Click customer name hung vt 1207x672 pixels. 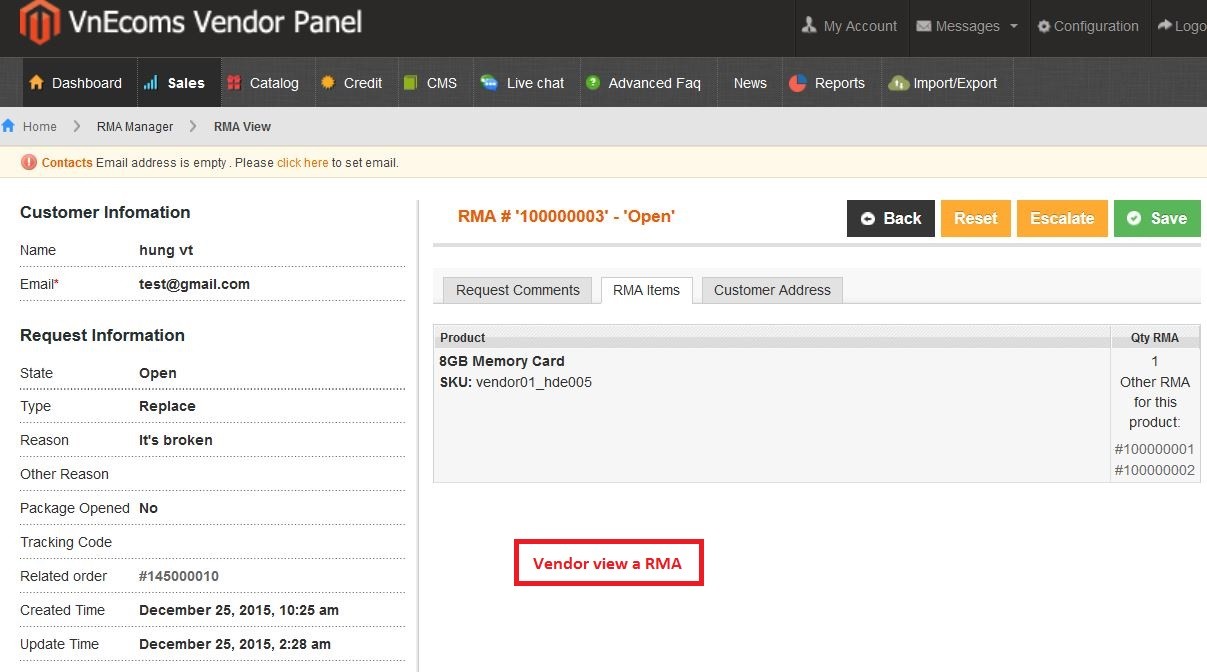click(166, 250)
